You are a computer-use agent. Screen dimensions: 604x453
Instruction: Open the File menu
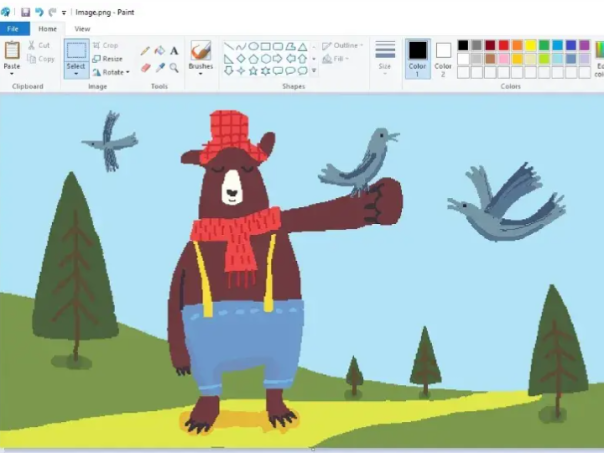14,29
